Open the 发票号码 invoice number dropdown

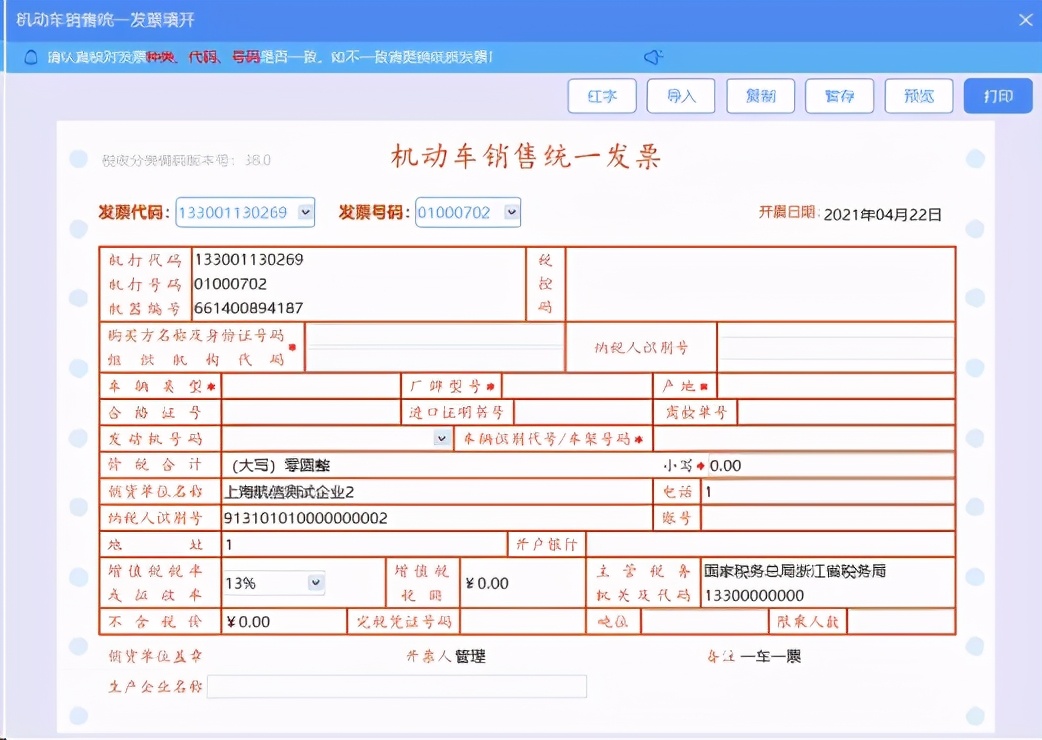pyautogui.click(x=511, y=212)
